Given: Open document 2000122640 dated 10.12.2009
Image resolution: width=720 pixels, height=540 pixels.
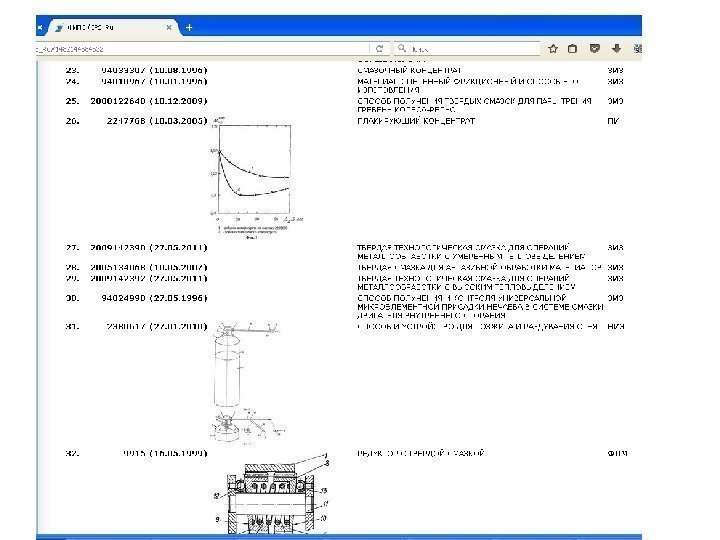Looking at the screenshot, I should 149,101.
